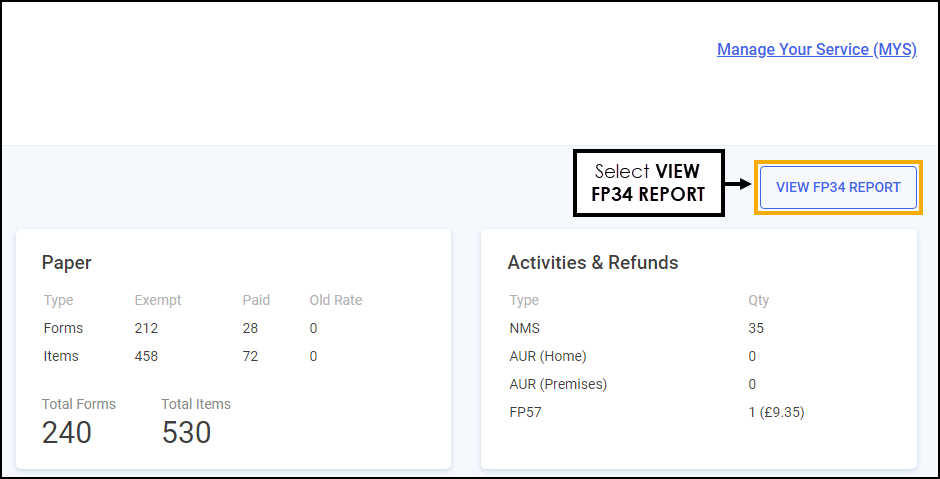
Task: Click the VIEW FP34 REPORT button
Action: coord(838,187)
